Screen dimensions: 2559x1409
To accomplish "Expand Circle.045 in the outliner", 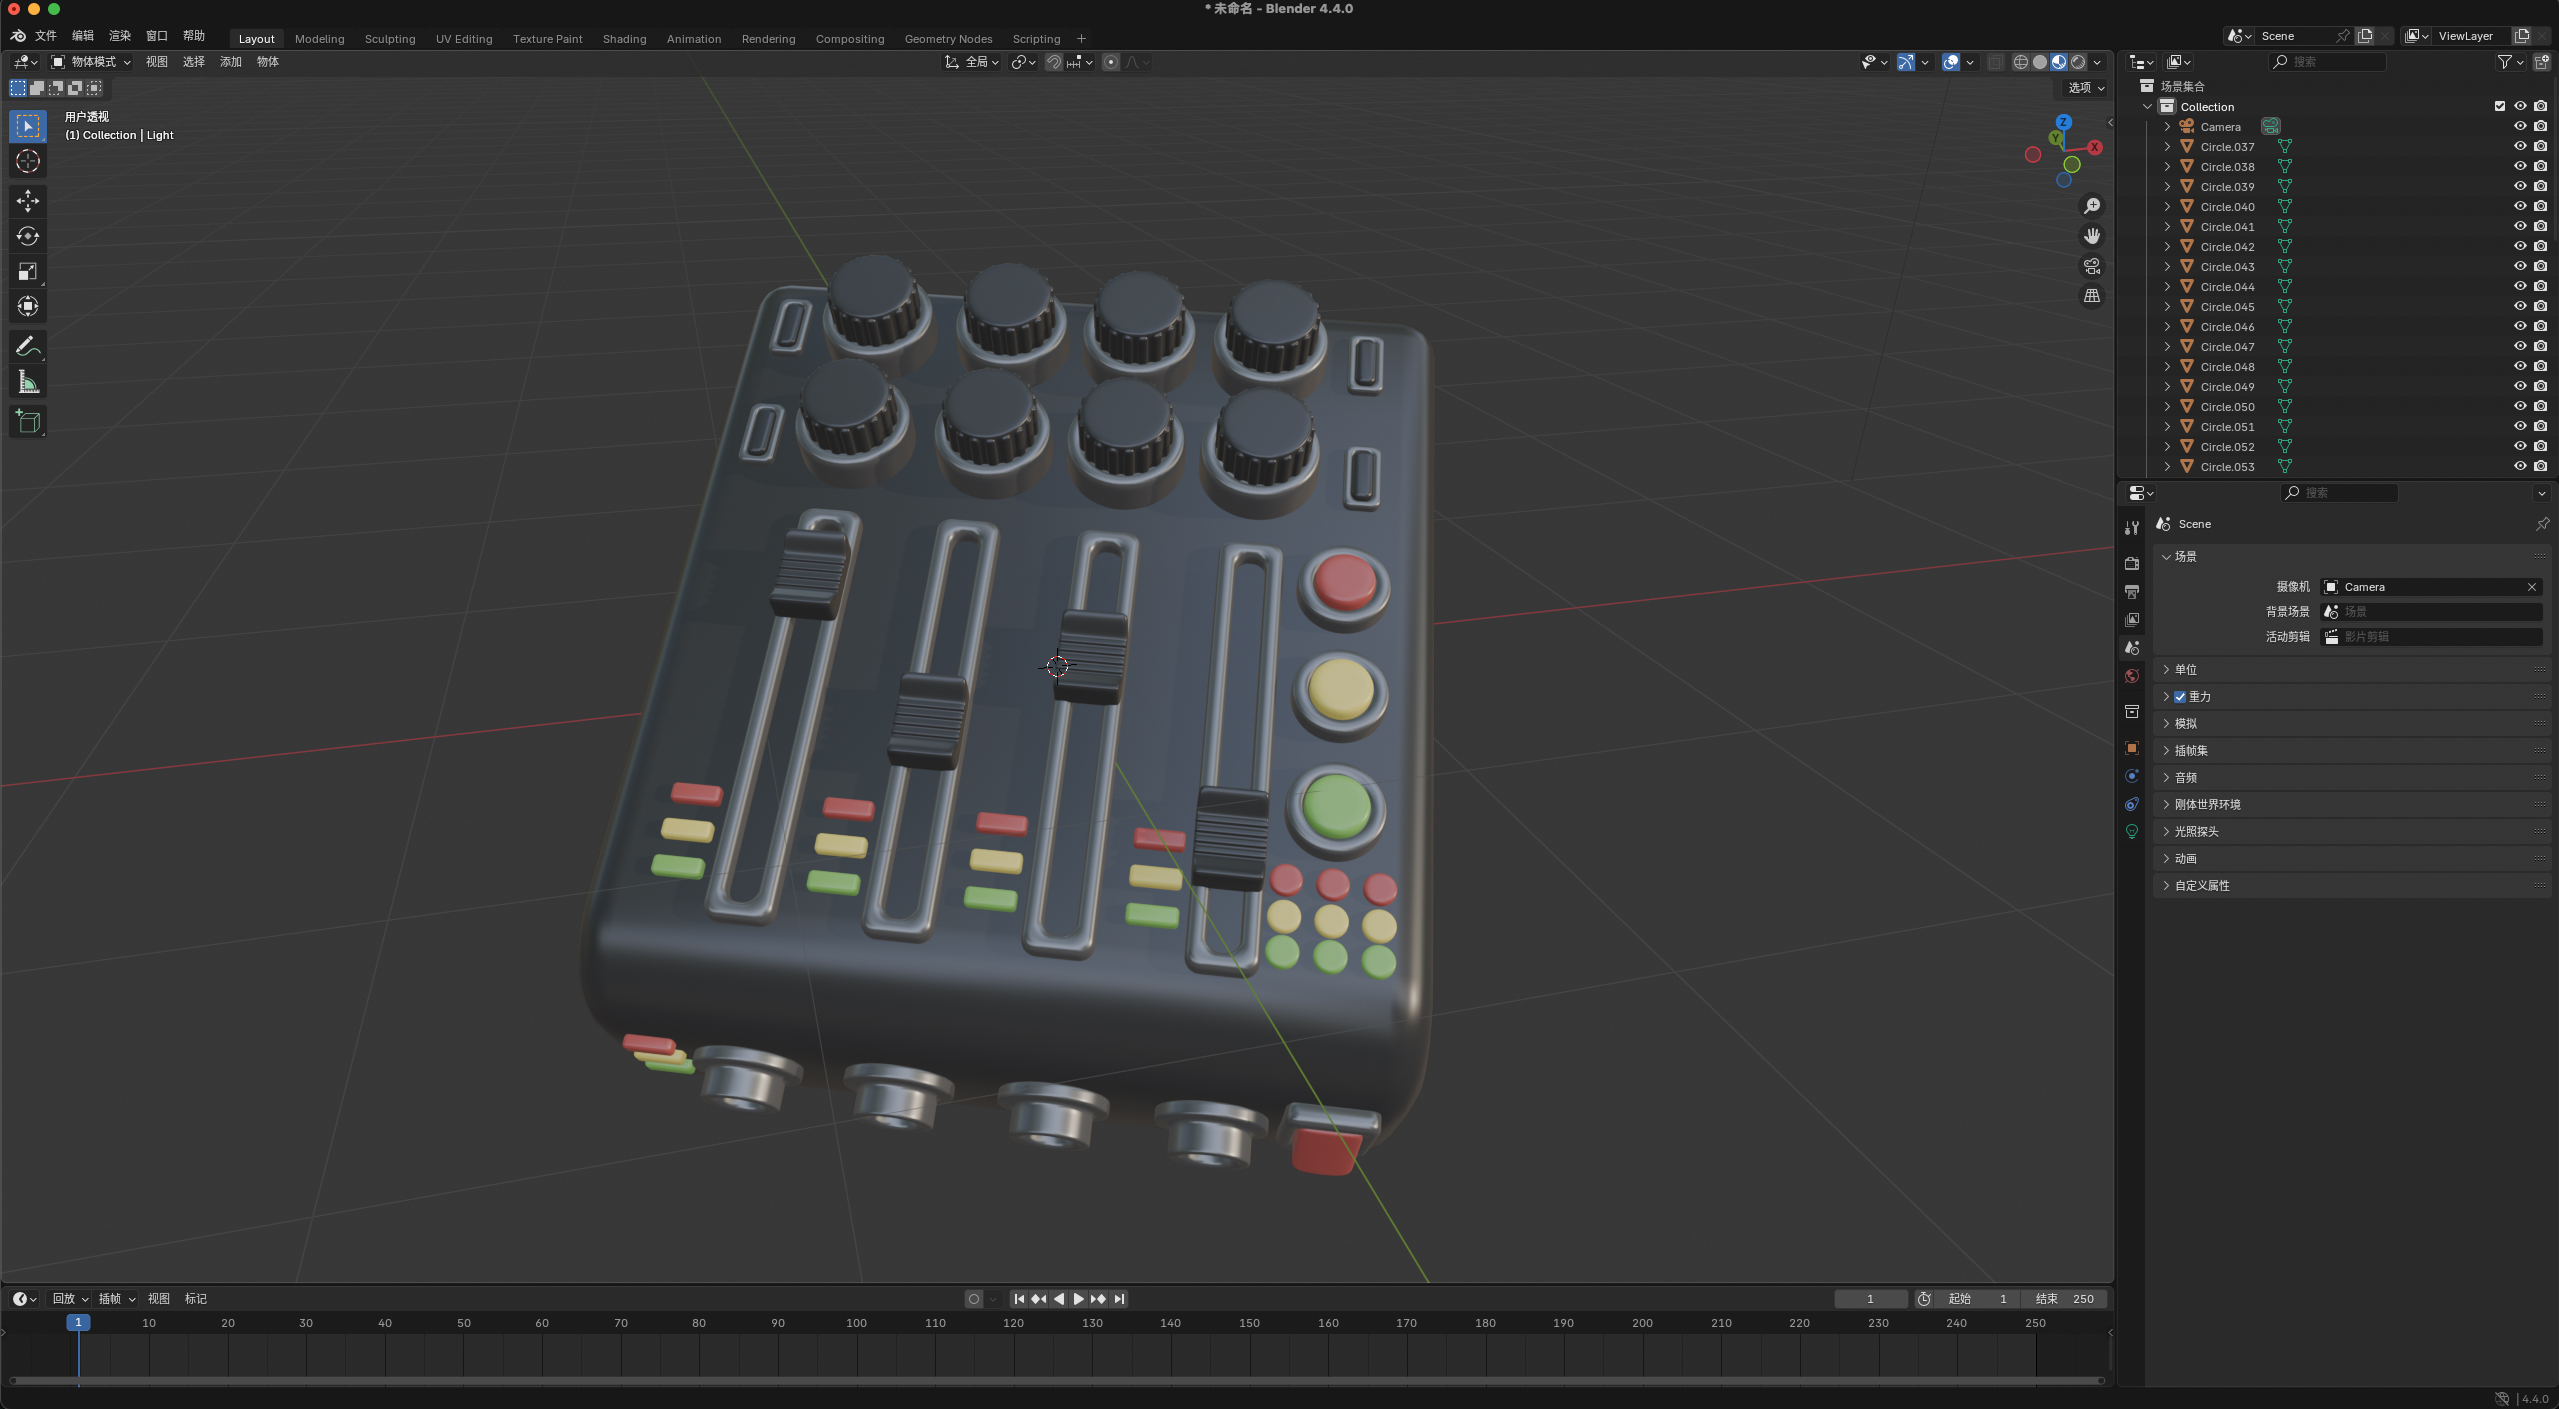I will coord(2167,307).
